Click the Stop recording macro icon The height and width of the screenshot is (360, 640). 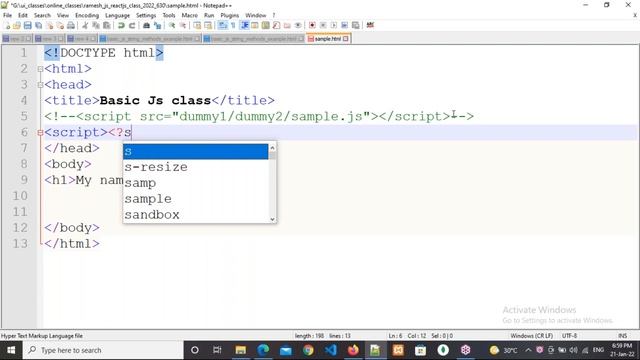click(323, 25)
